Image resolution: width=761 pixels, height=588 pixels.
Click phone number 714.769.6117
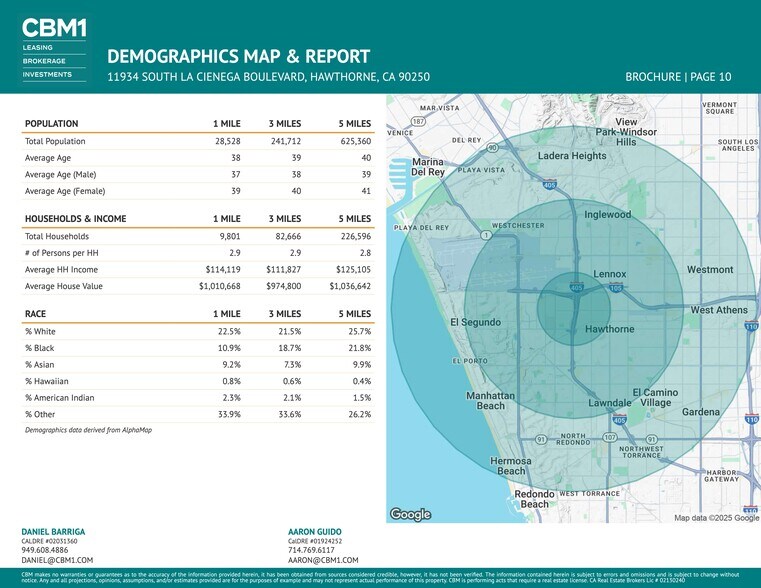[x=311, y=550]
